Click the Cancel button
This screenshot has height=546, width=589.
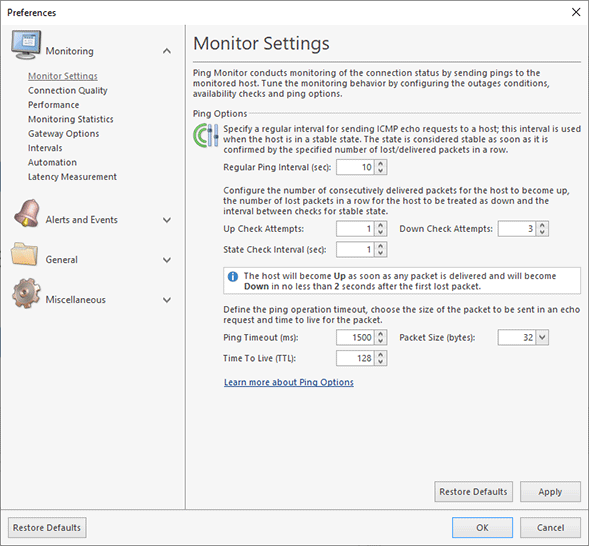click(x=550, y=528)
